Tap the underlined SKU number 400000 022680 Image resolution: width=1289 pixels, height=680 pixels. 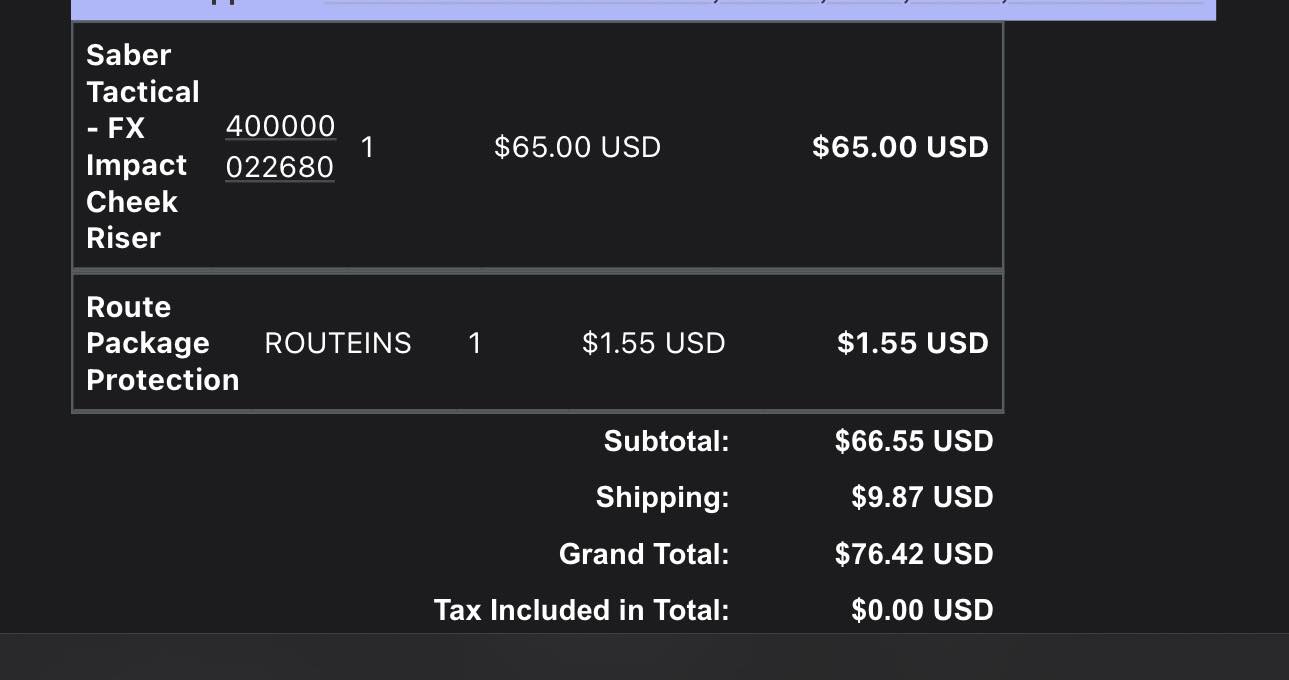pyautogui.click(x=280, y=146)
